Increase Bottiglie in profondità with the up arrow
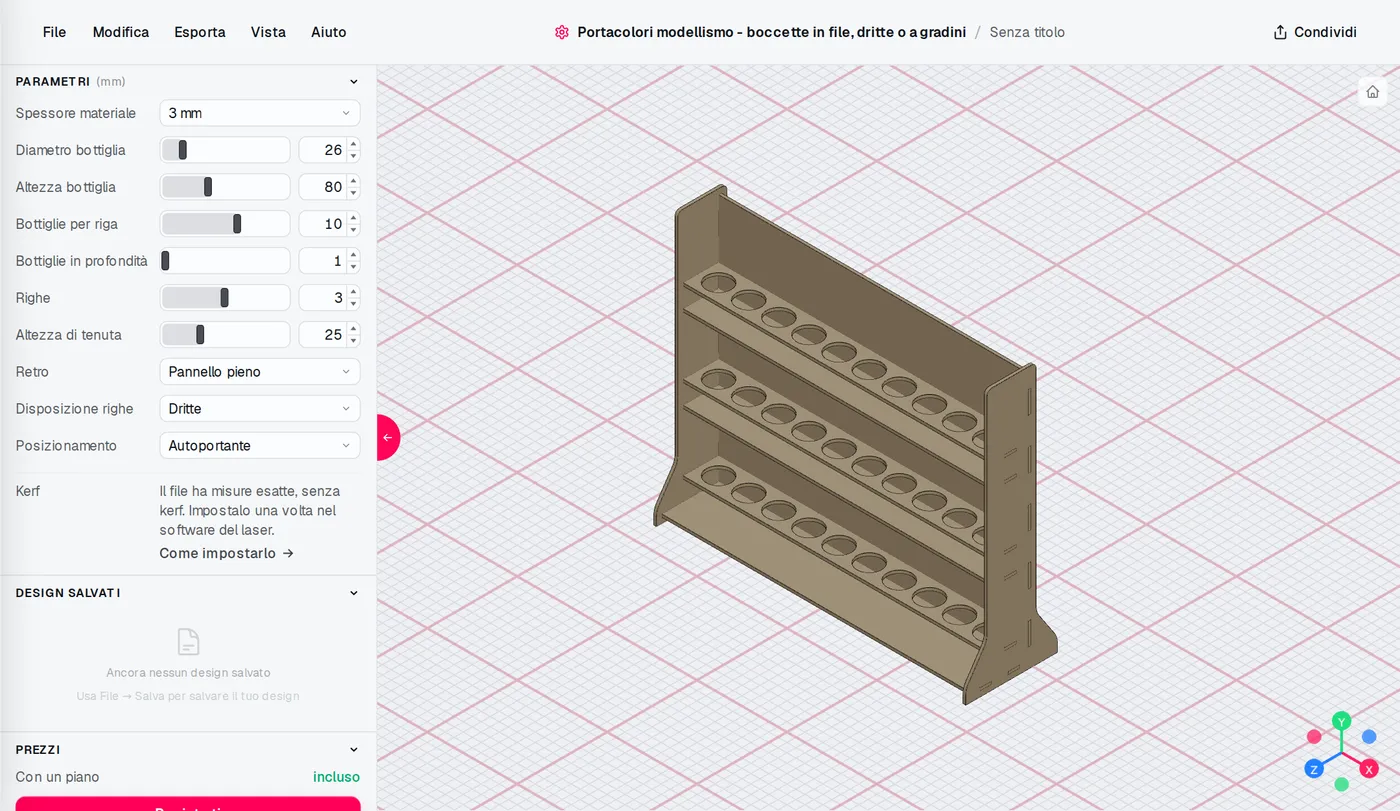Image resolution: width=1400 pixels, height=811 pixels. [353, 256]
